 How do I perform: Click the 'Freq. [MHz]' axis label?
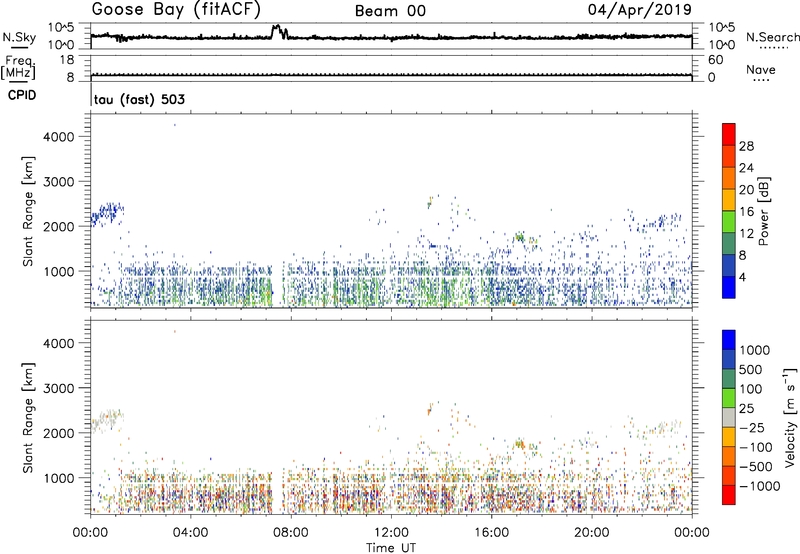[20, 67]
